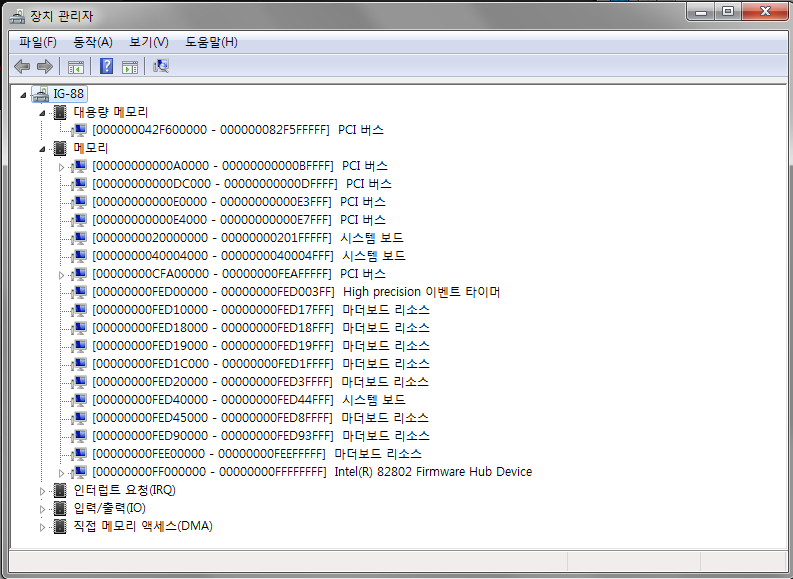Click icon of 00000000FED40000 시스템 보드 row
Image resolution: width=793 pixels, height=579 pixels.
tap(79, 400)
